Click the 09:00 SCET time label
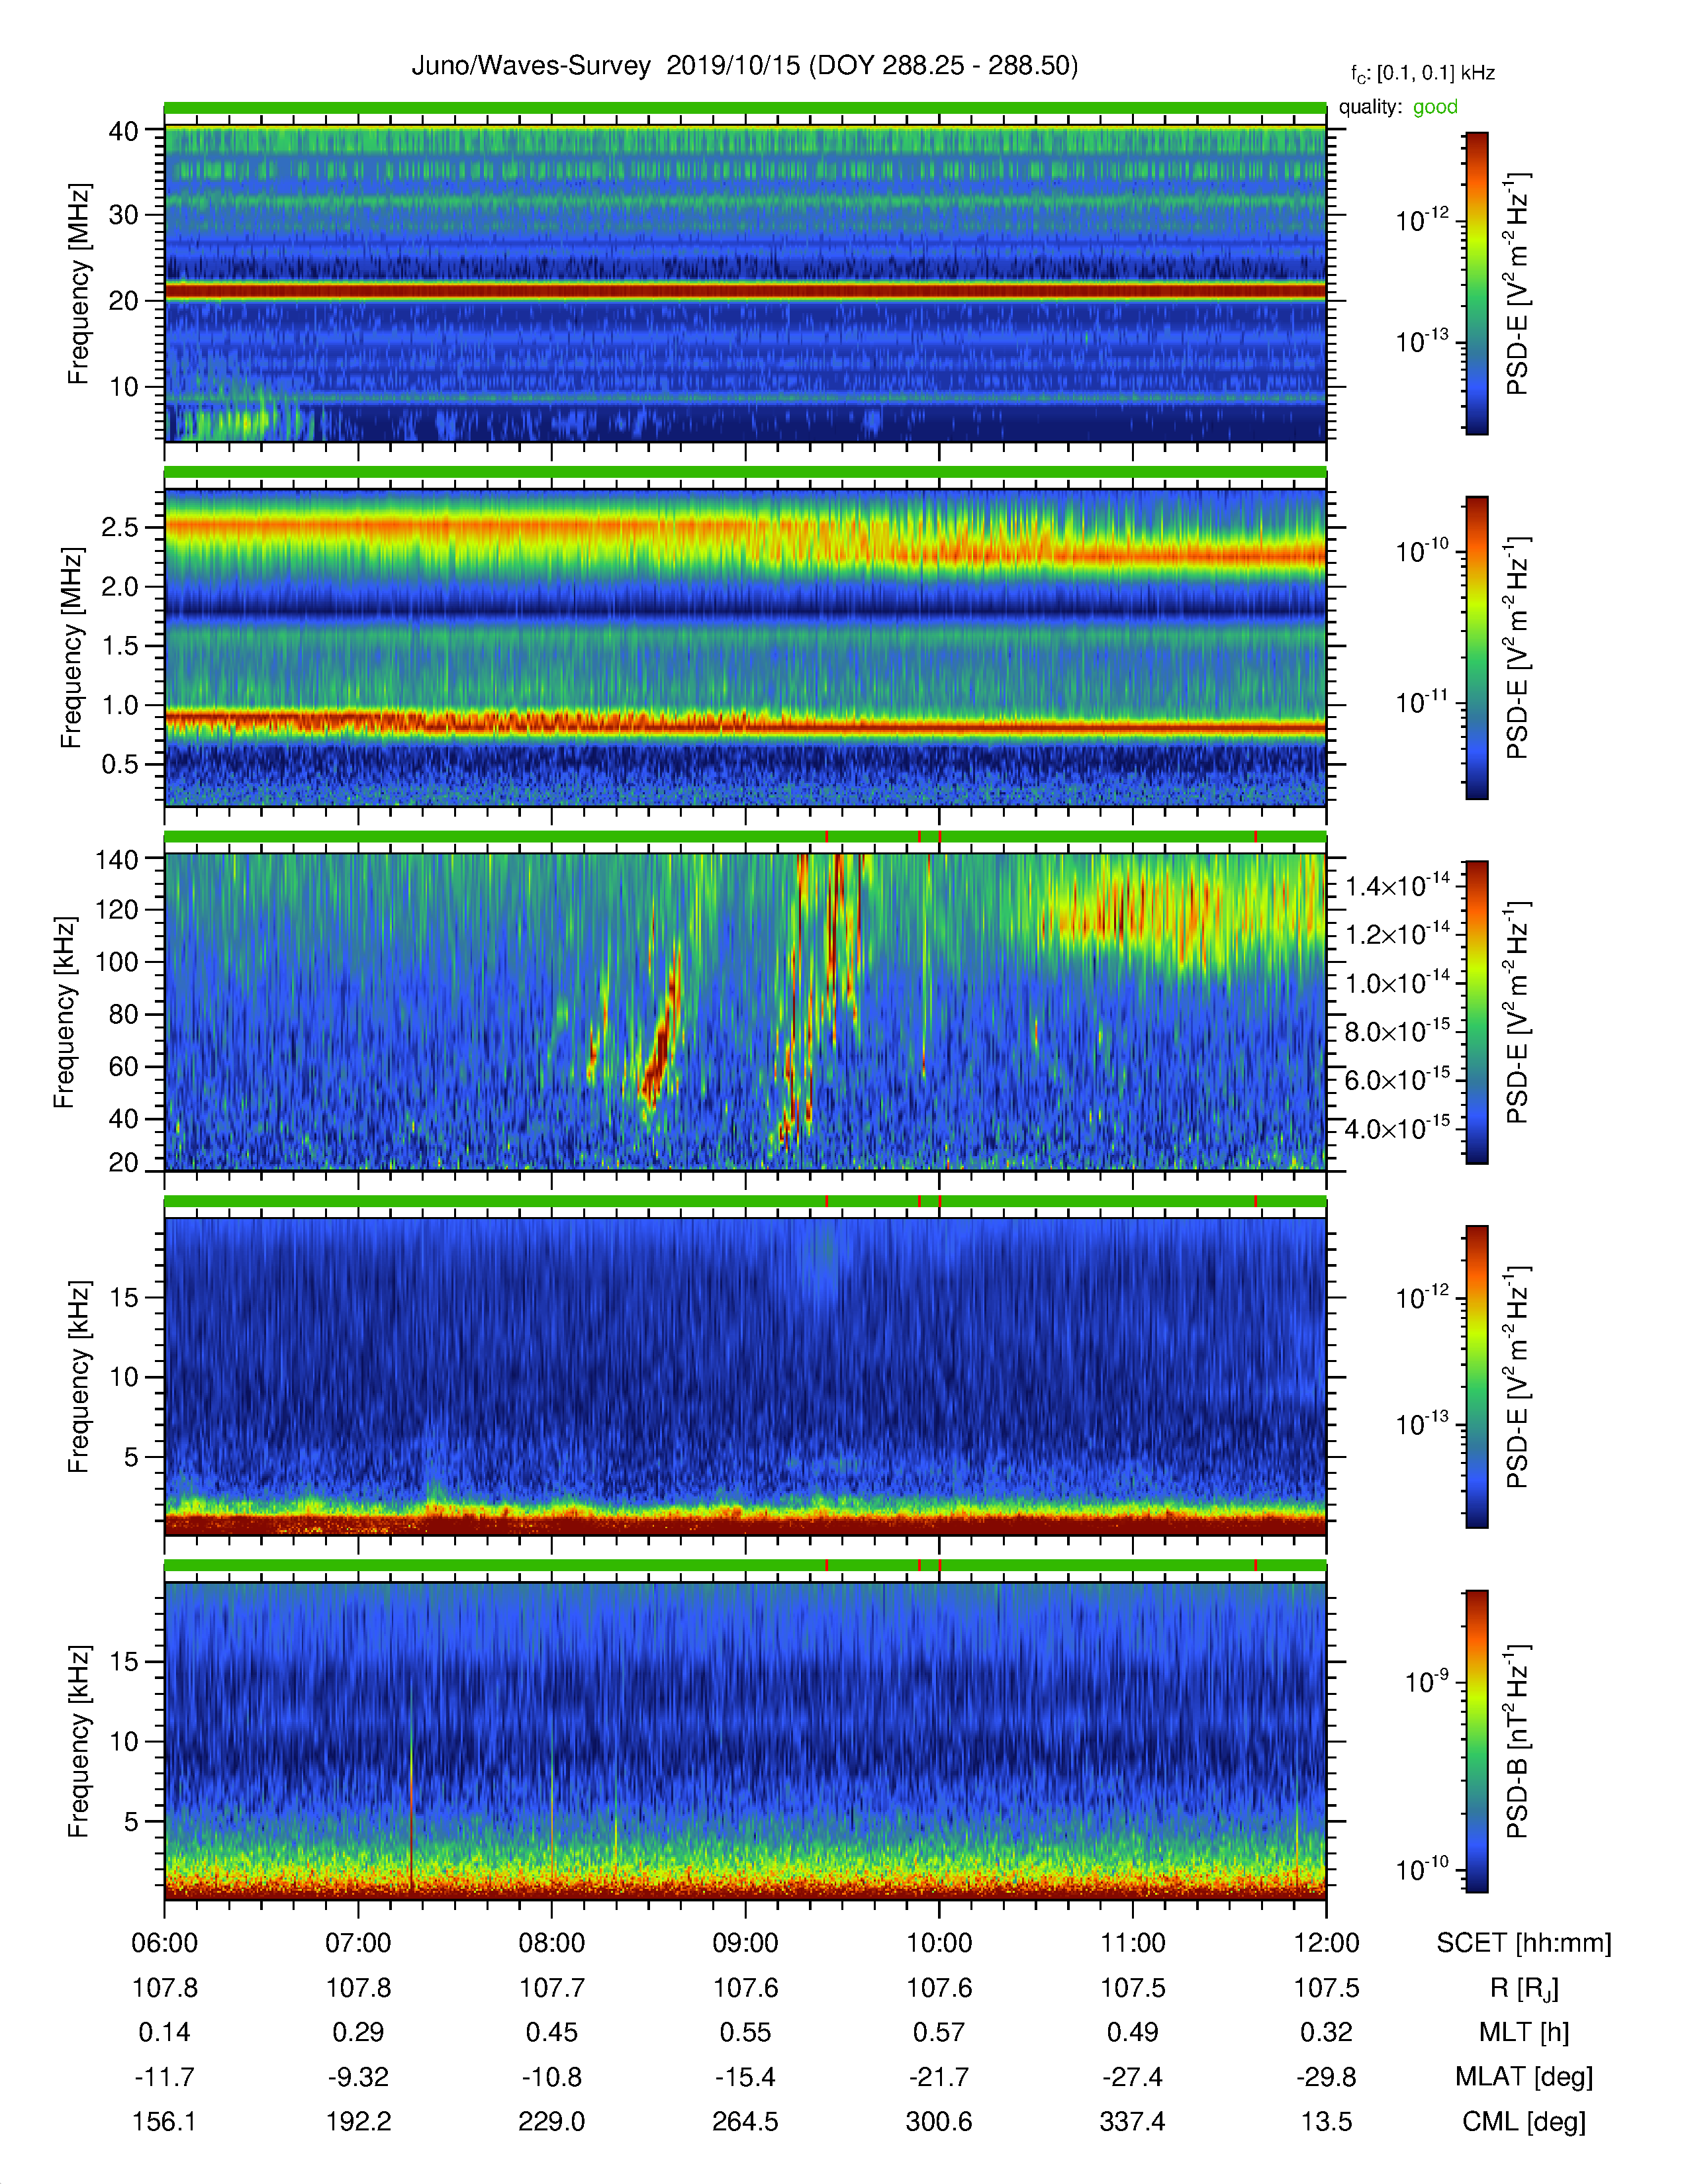 coord(745,1943)
